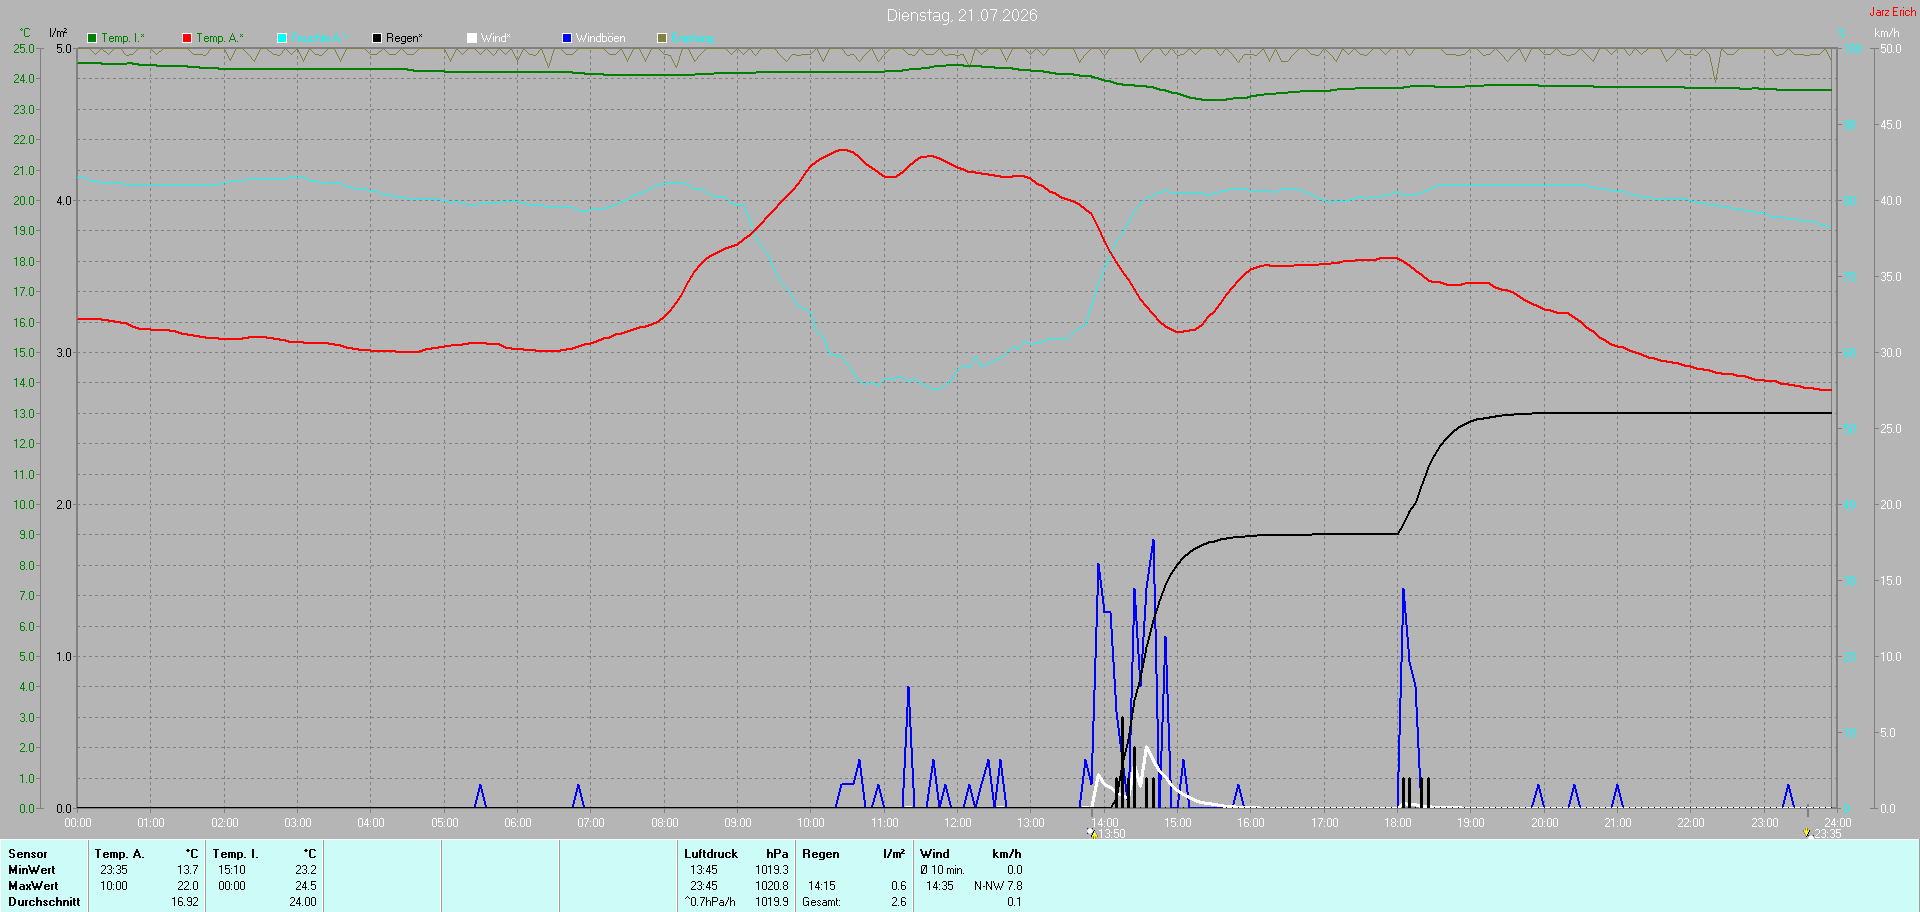Click the 'Sensor' header in the stats table
Screen dimensions: 1920x912
(x=28, y=854)
